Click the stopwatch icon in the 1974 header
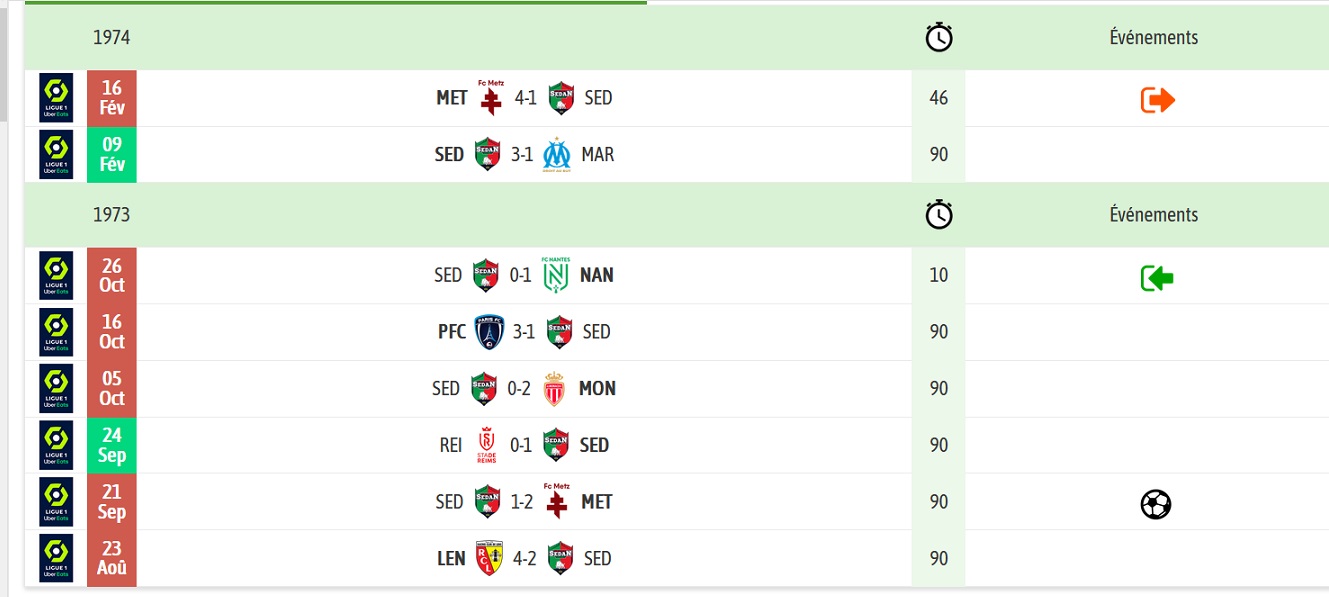The height and width of the screenshot is (597, 1329). (x=939, y=38)
